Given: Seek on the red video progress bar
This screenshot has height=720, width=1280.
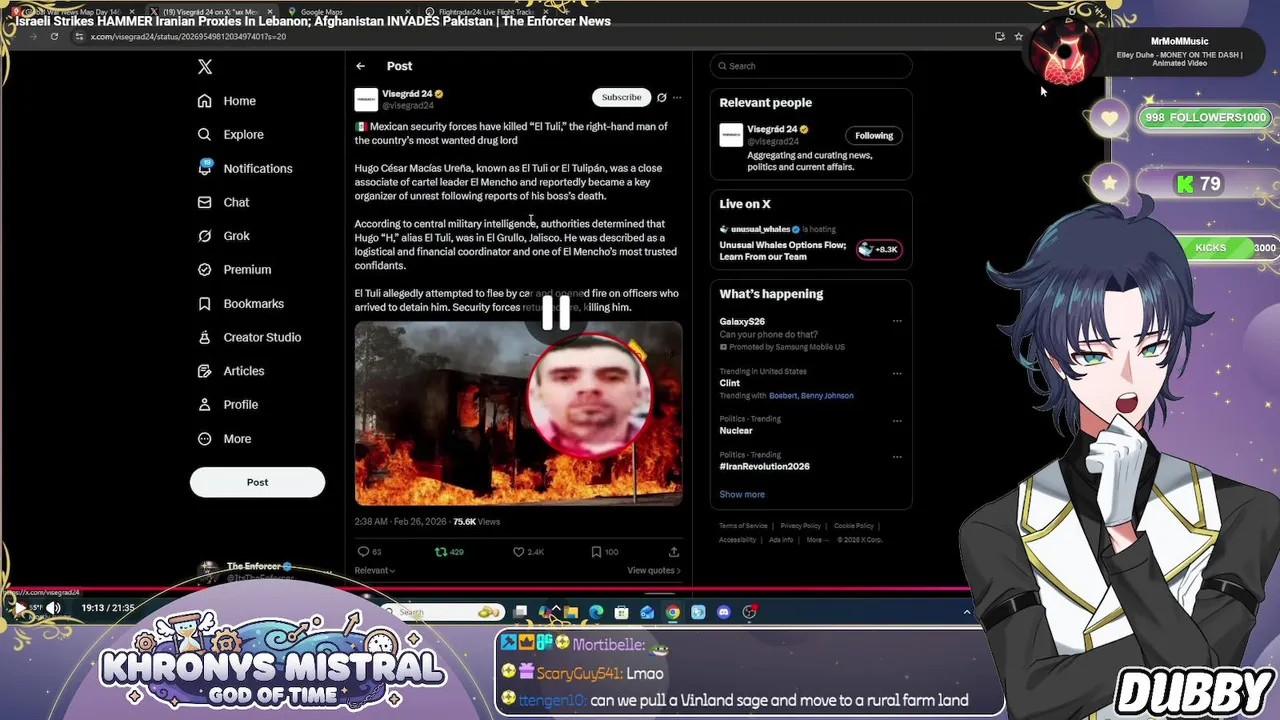Looking at the screenshot, I should 485,589.
